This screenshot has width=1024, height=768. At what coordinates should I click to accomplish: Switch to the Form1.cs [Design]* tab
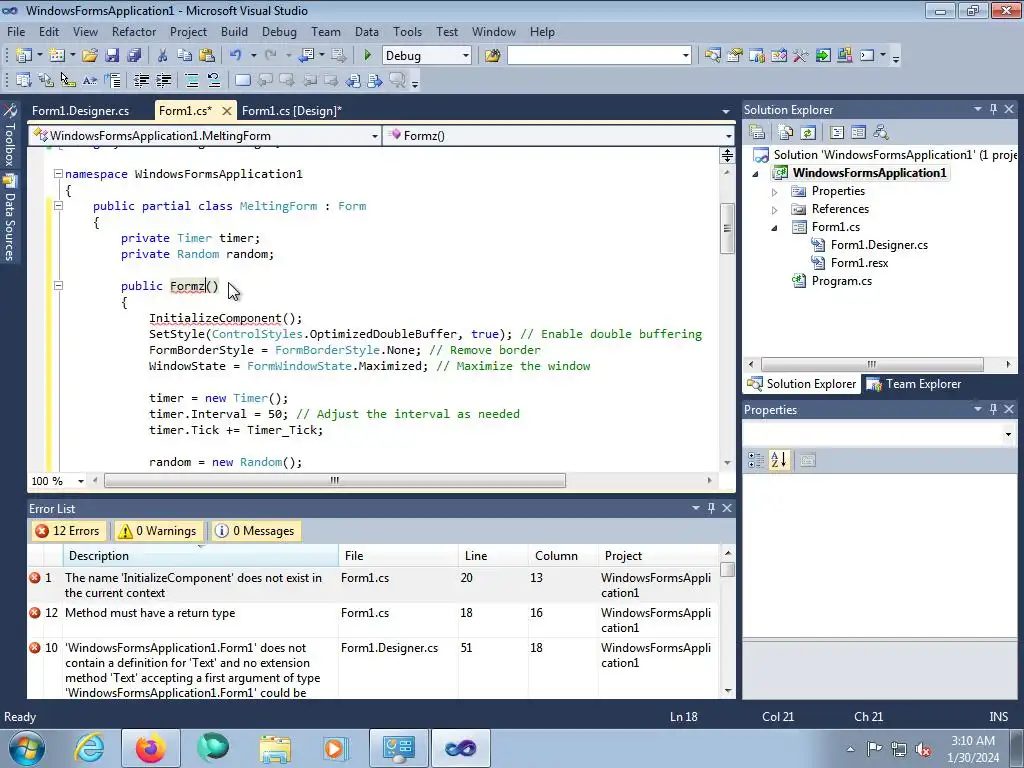[x=291, y=111]
